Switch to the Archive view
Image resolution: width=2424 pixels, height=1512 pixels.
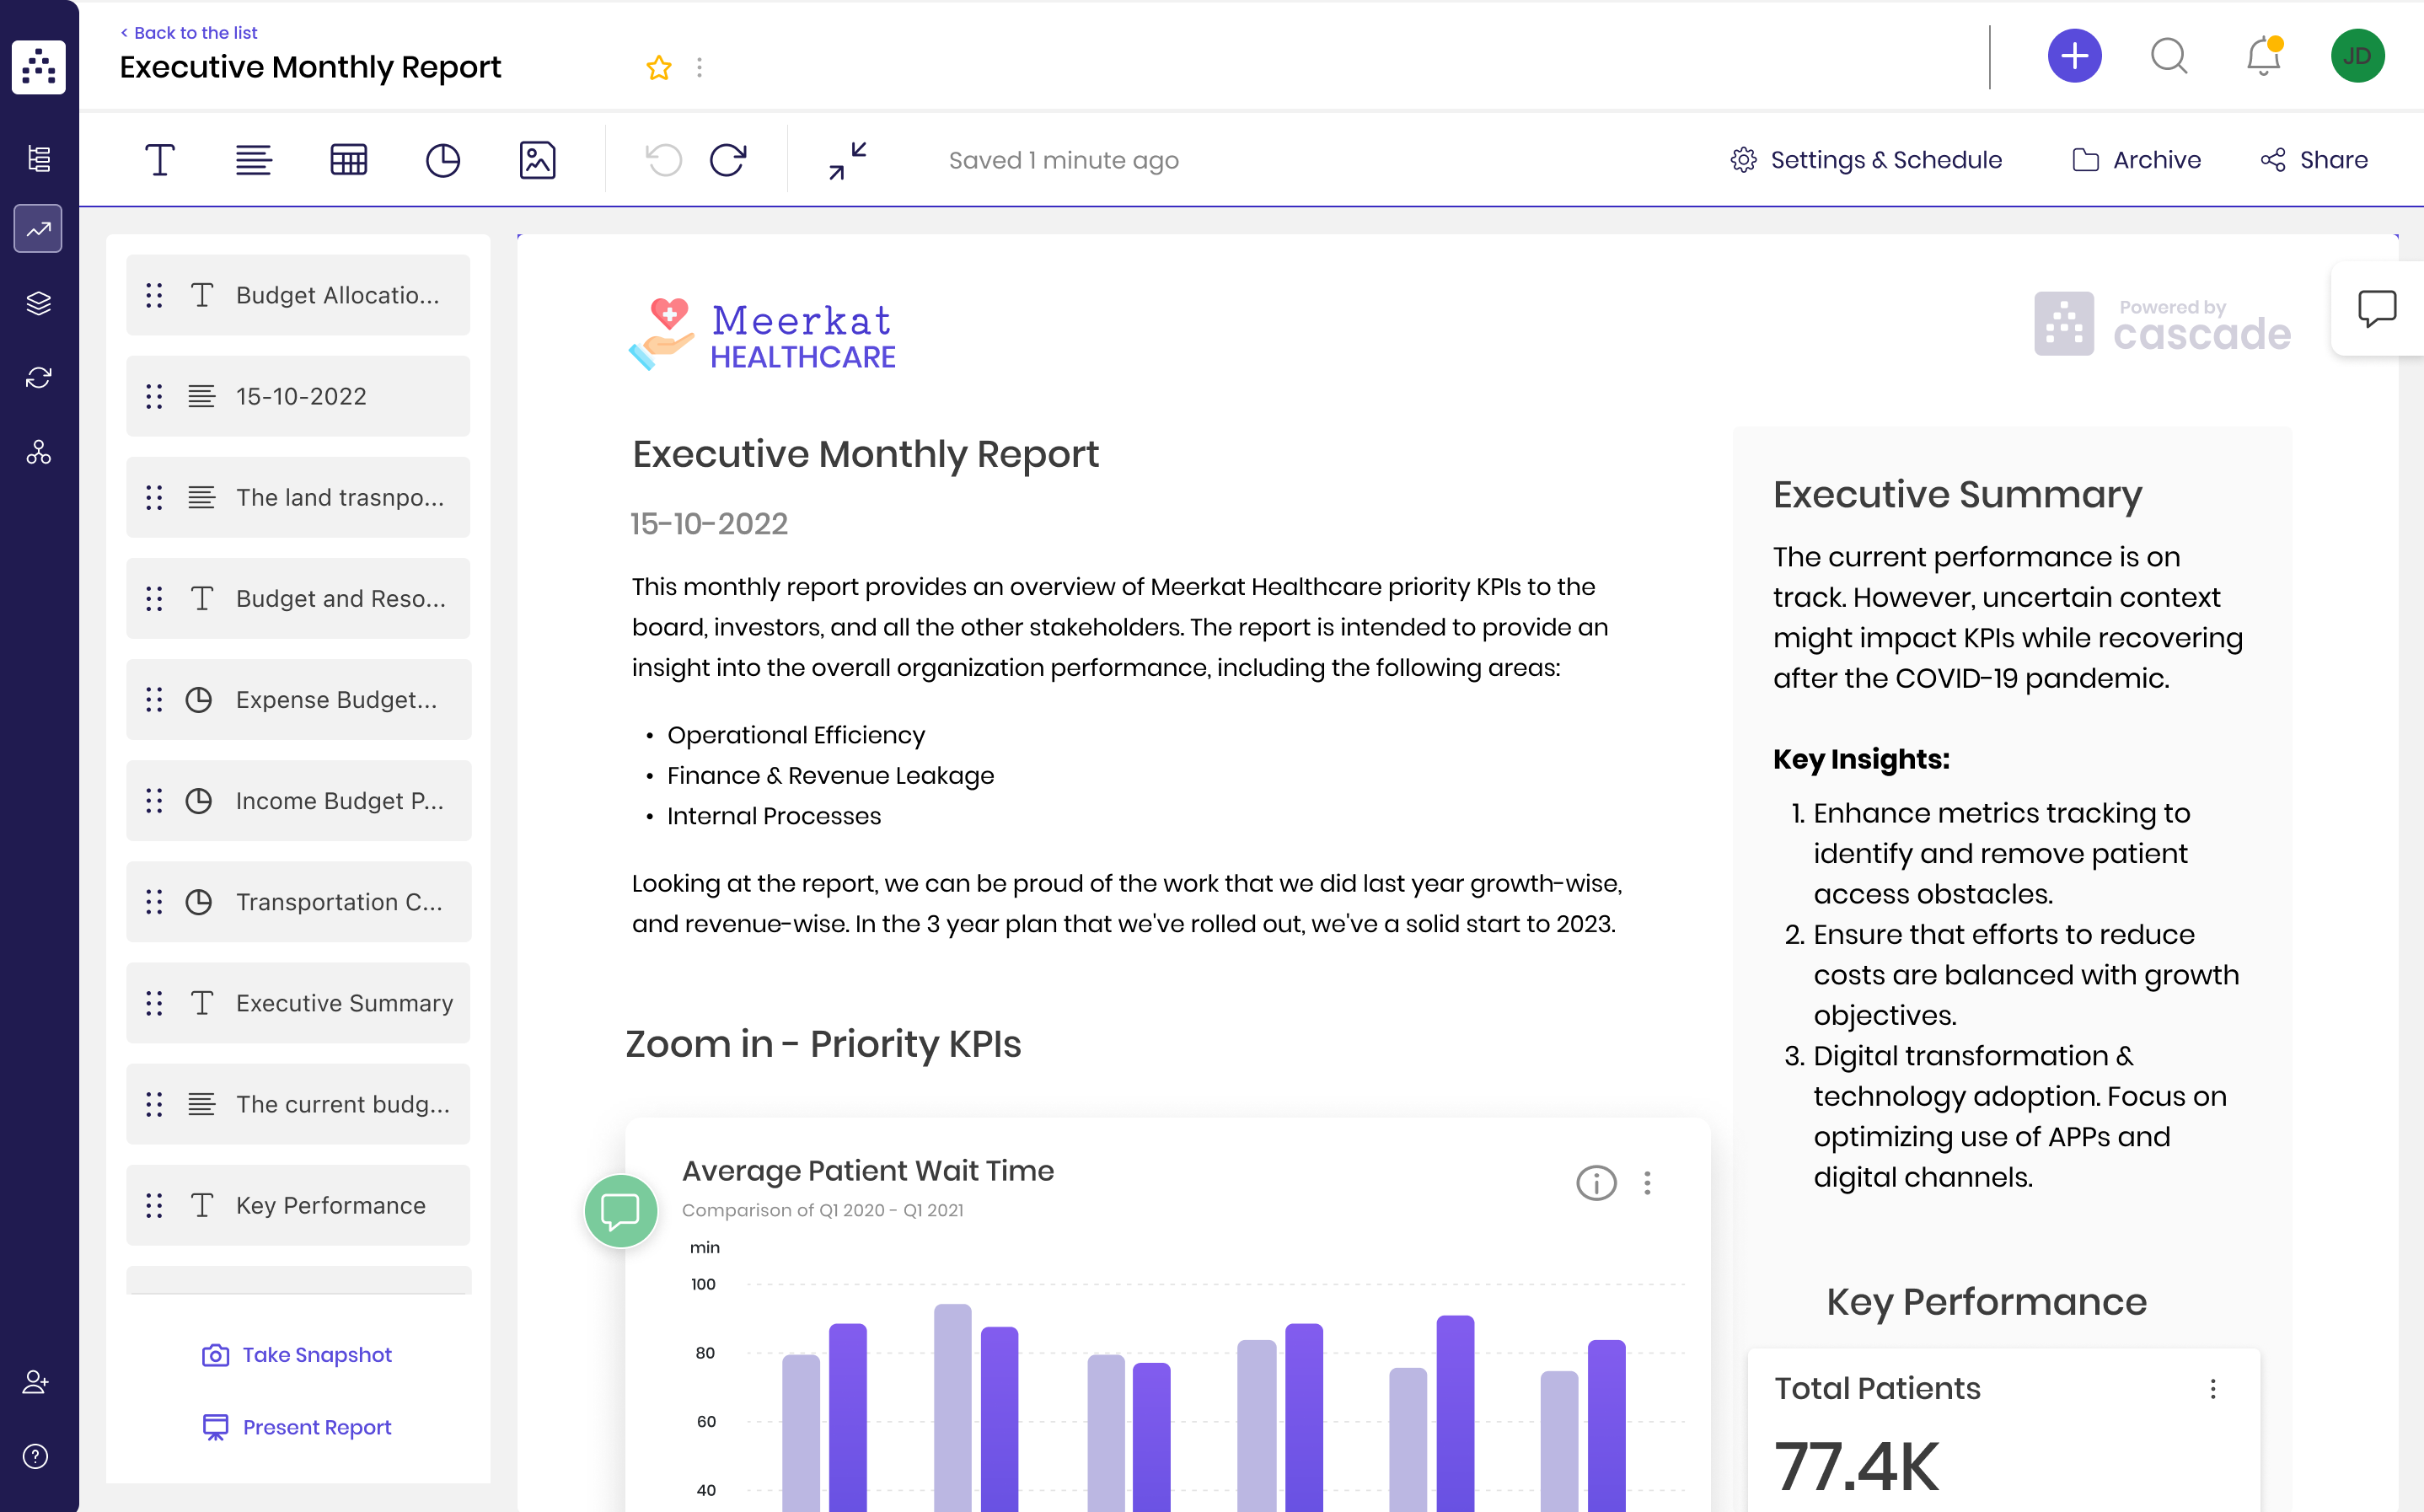2136,159
